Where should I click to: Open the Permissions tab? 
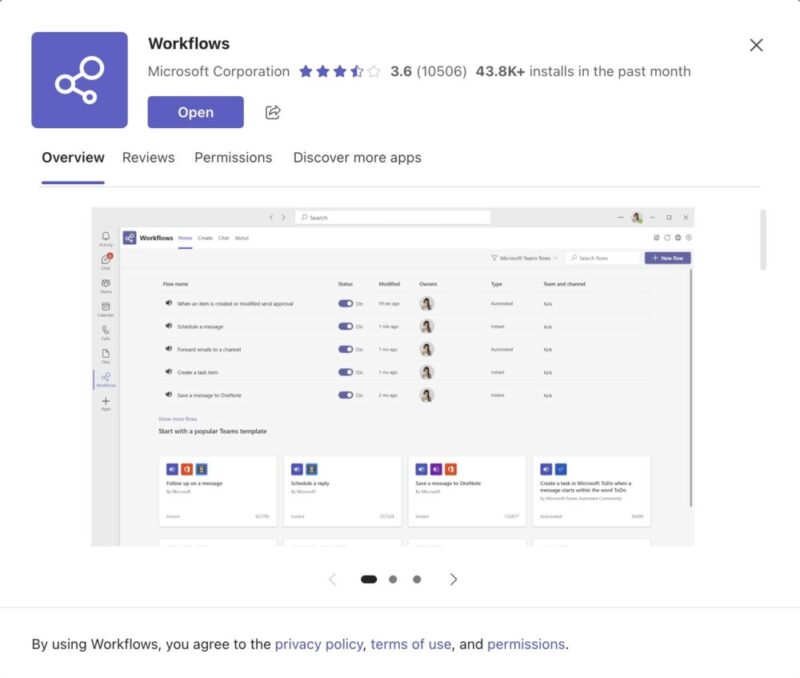click(x=233, y=158)
